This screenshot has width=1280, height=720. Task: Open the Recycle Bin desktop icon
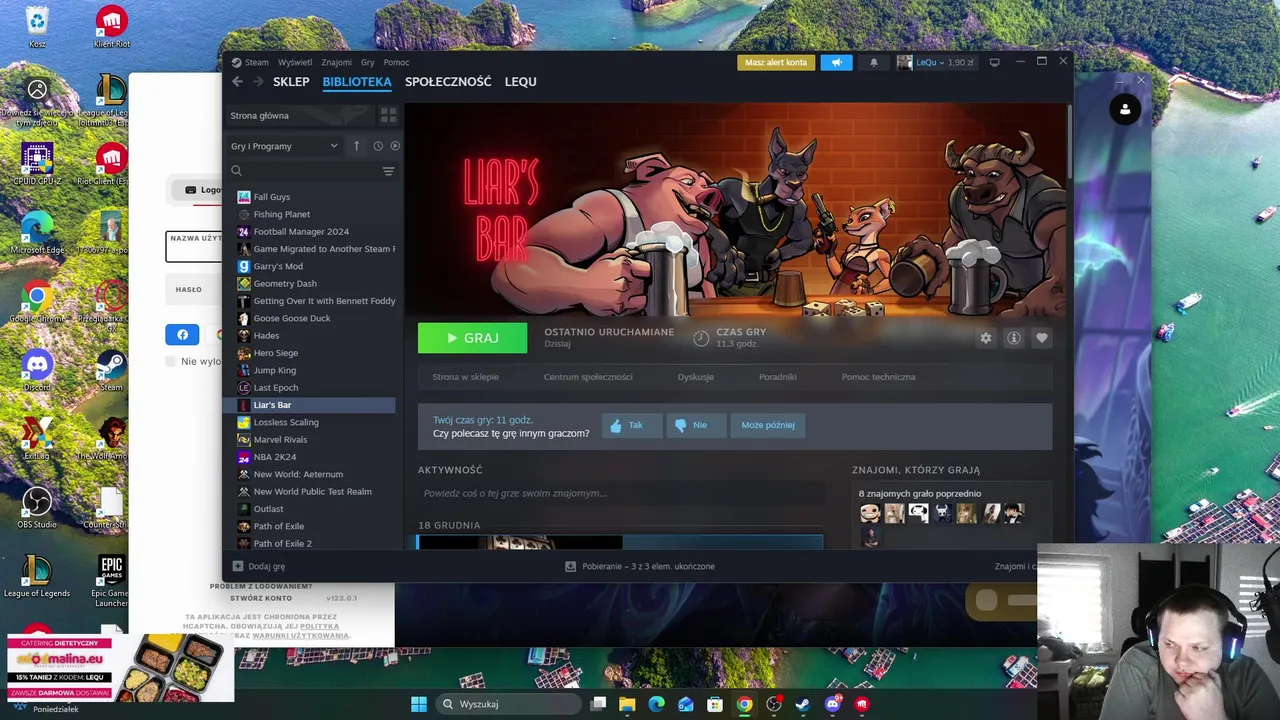tap(37, 26)
